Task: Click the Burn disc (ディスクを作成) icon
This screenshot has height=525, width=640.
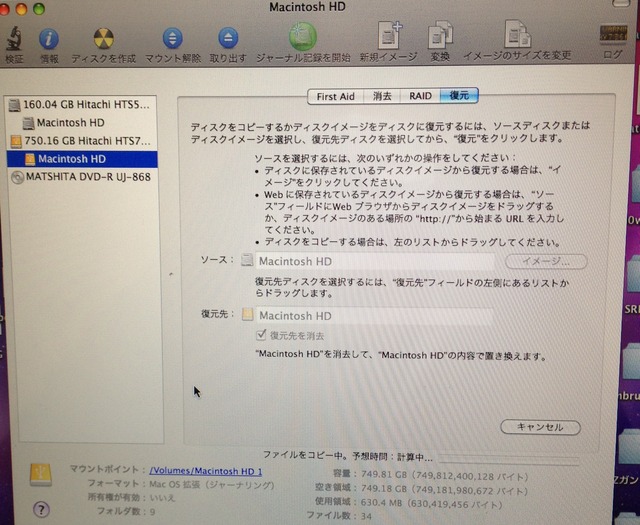Action: point(104,38)
